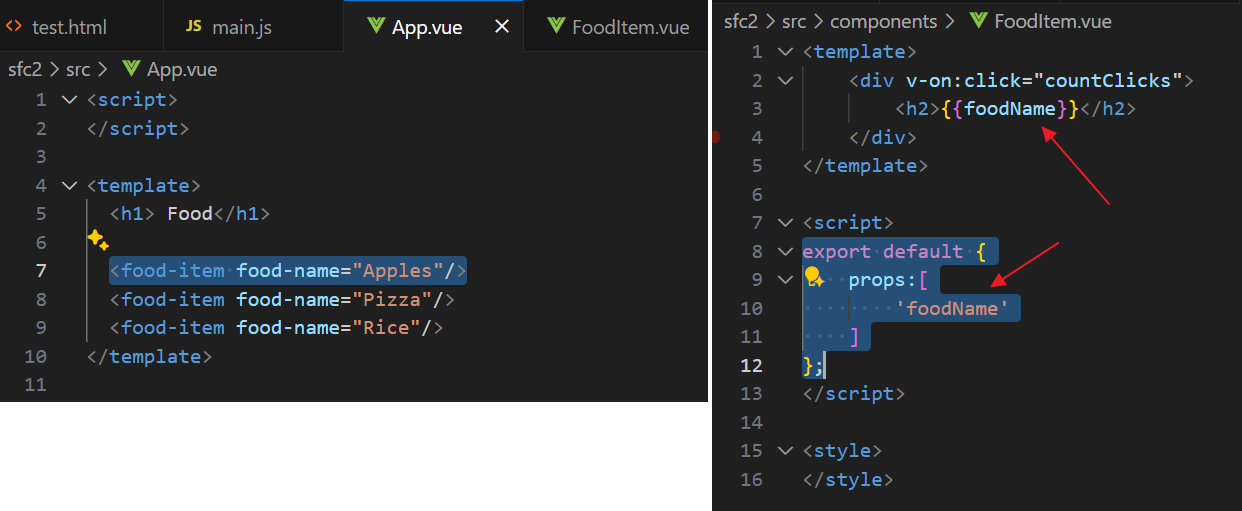This screenshot has height=511, width=1242.
Task: Fold the props array at line 9
Action: (x=785, y=280)
